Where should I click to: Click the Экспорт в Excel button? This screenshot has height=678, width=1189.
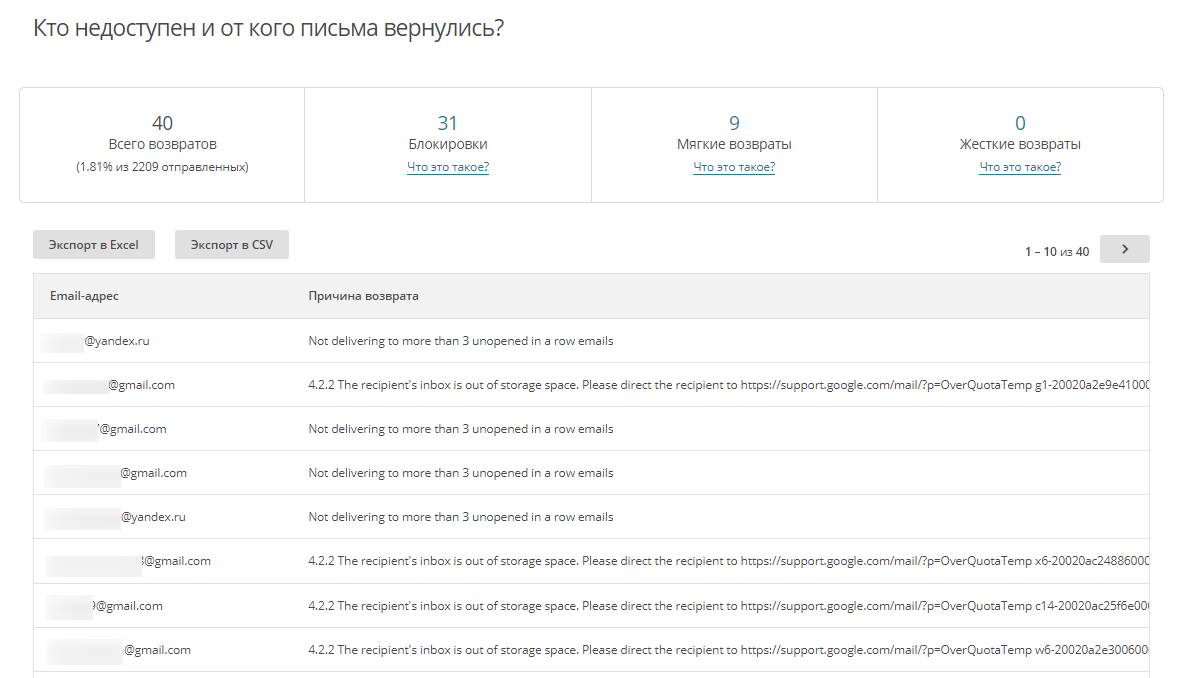pyautogui.click(x=94, y=245)
